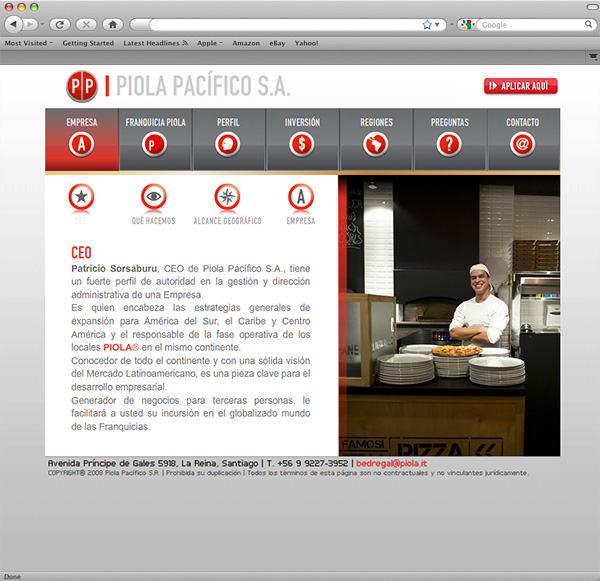Bookmark this page with the star icon
600x581 pixels.
pyautogui.click(x=427, y=24)
